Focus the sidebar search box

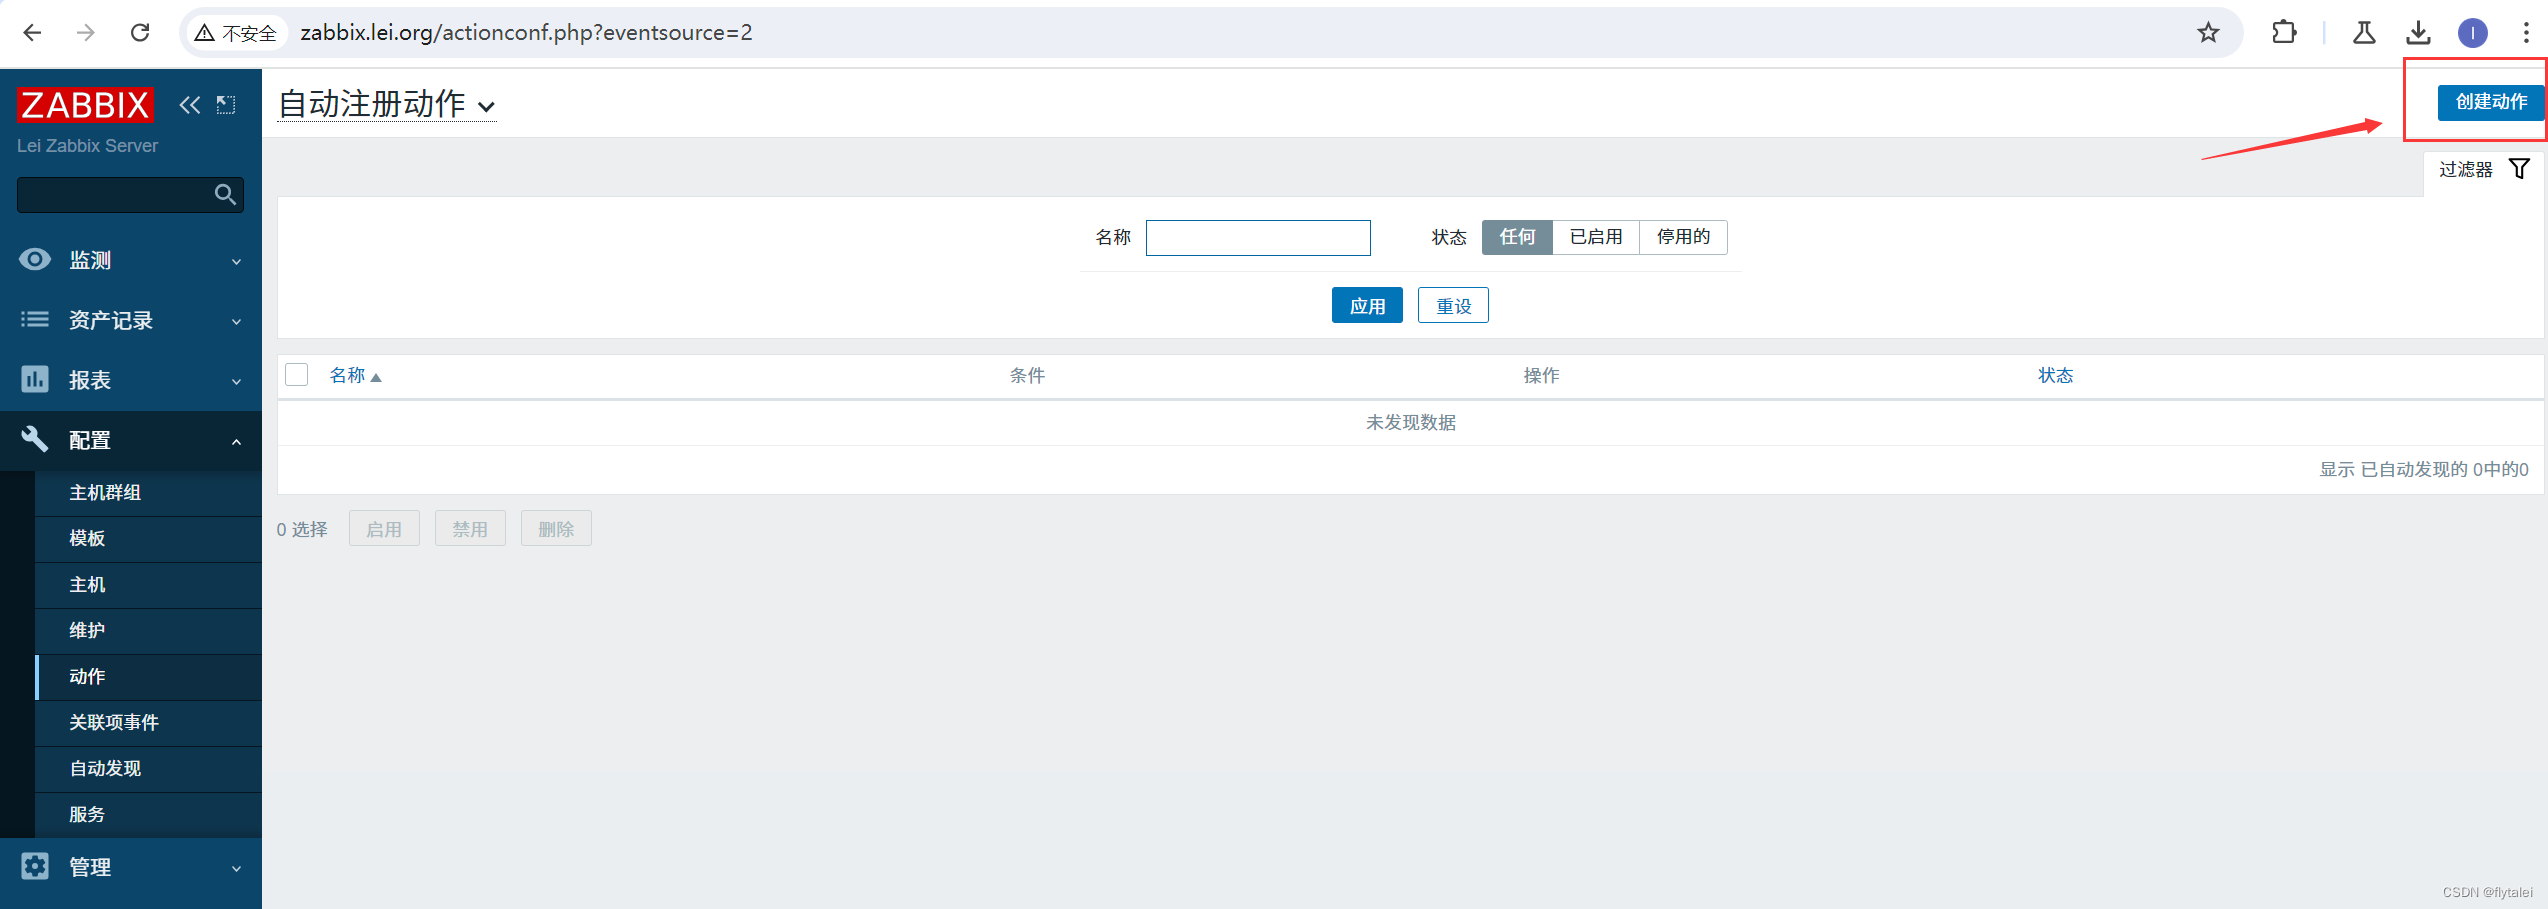pyautogui.click(x=130, y=195)
